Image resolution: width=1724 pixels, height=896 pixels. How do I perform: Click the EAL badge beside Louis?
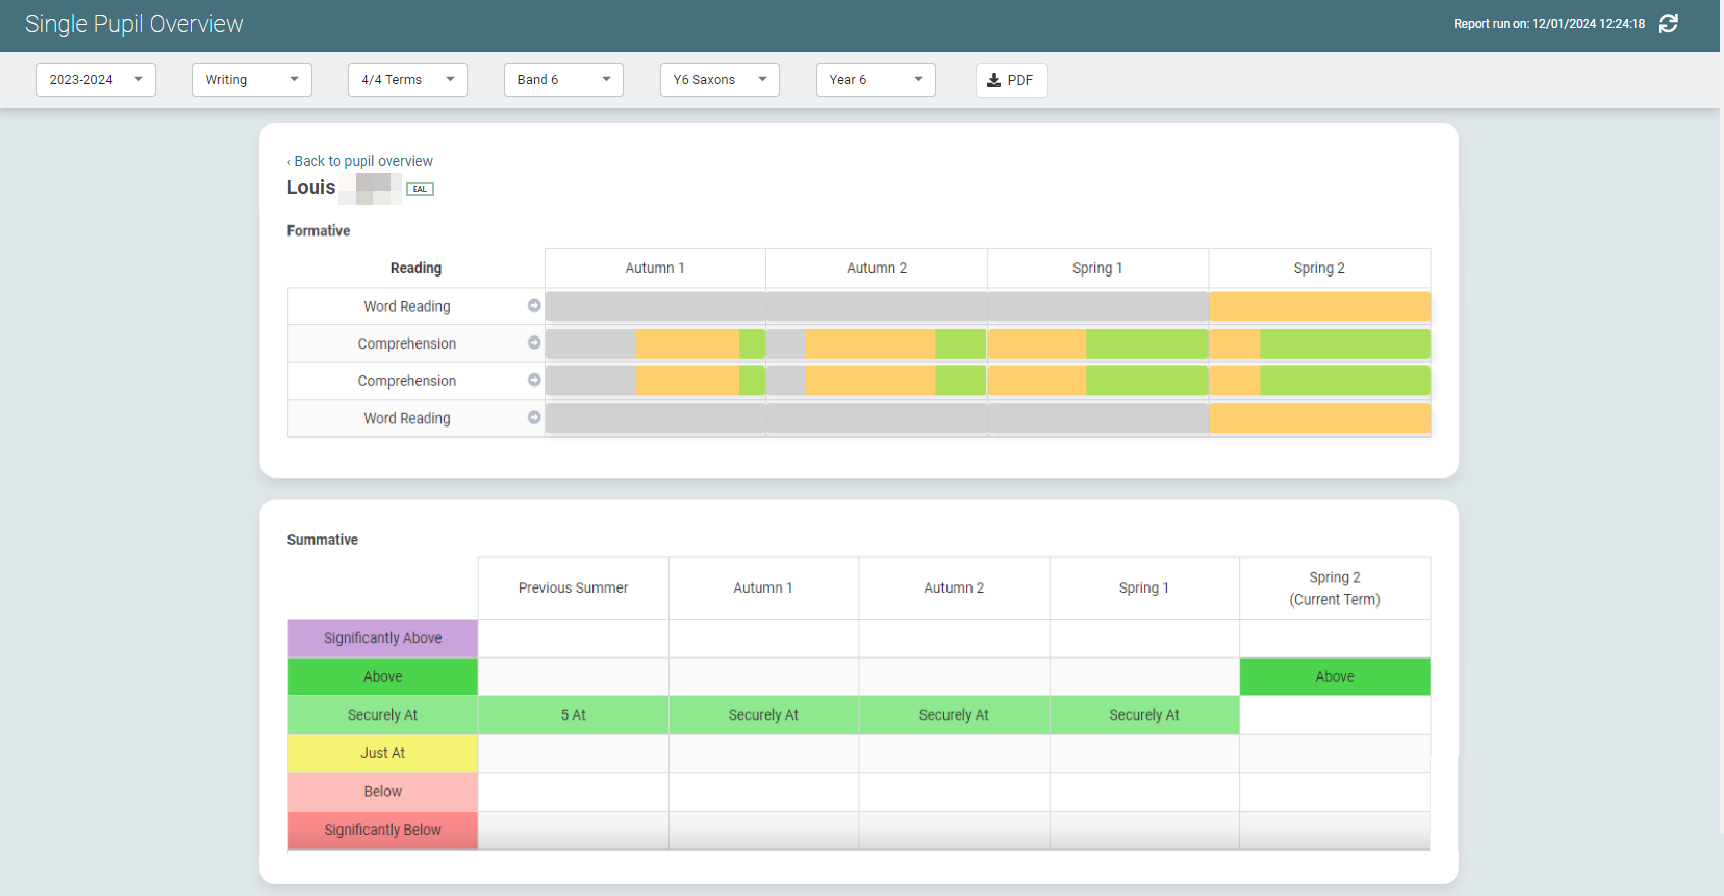tap(420, 189)
